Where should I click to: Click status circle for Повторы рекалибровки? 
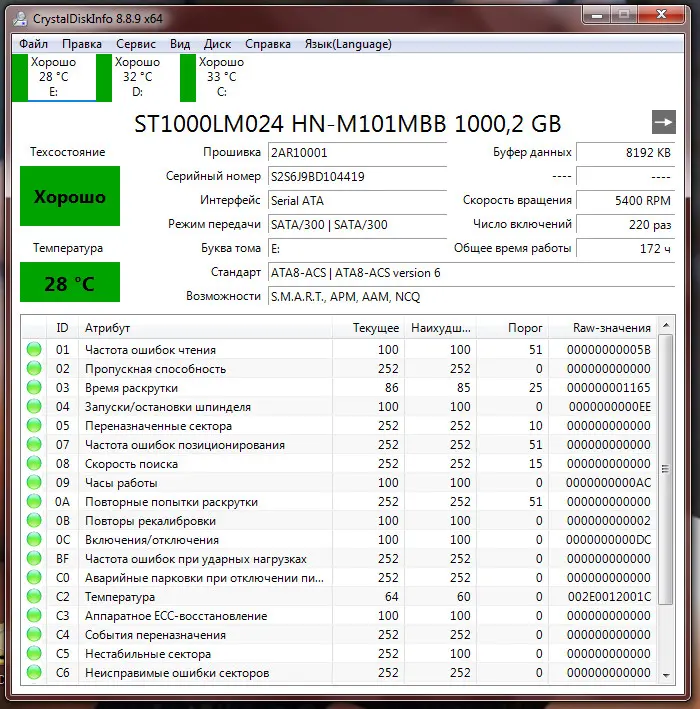click(x=34, y=520)
